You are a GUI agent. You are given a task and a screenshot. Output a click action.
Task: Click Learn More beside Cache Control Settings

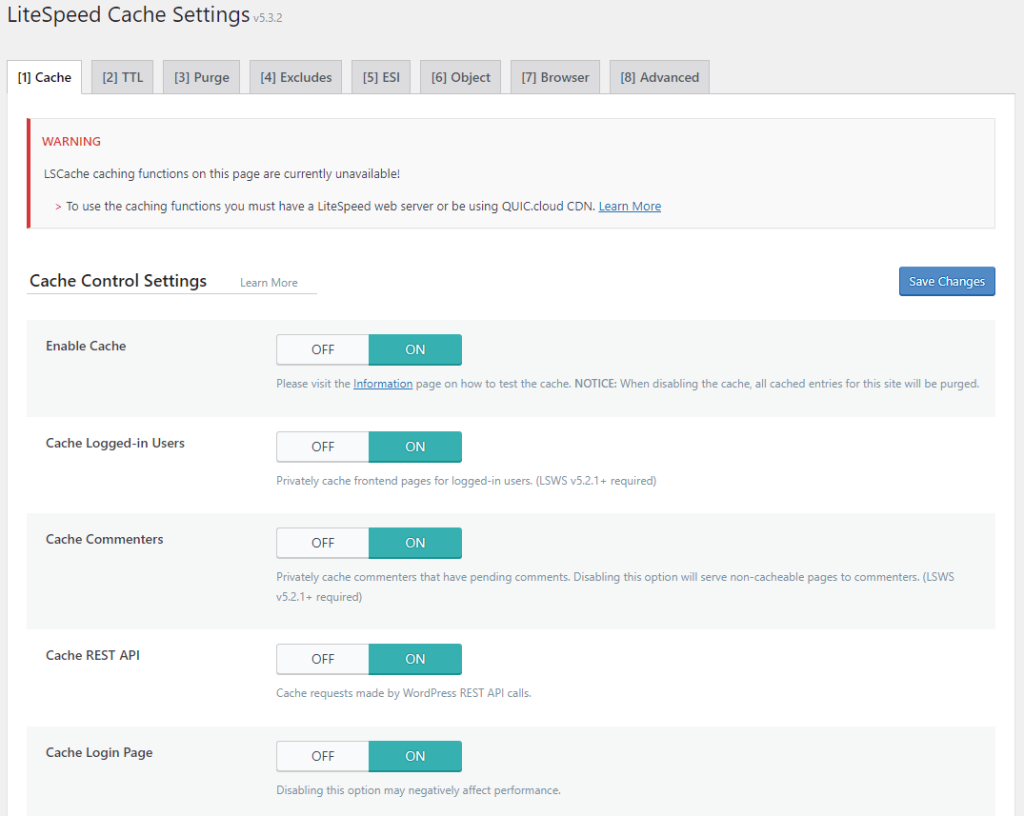tap(268, 283)
